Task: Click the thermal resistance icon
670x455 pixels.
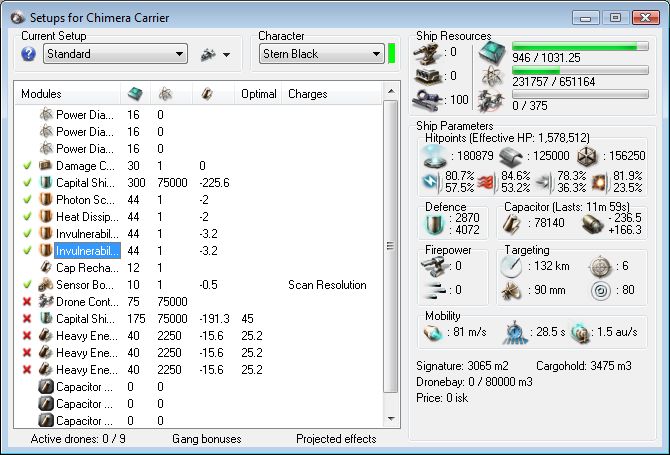Action: click(487, 183)
